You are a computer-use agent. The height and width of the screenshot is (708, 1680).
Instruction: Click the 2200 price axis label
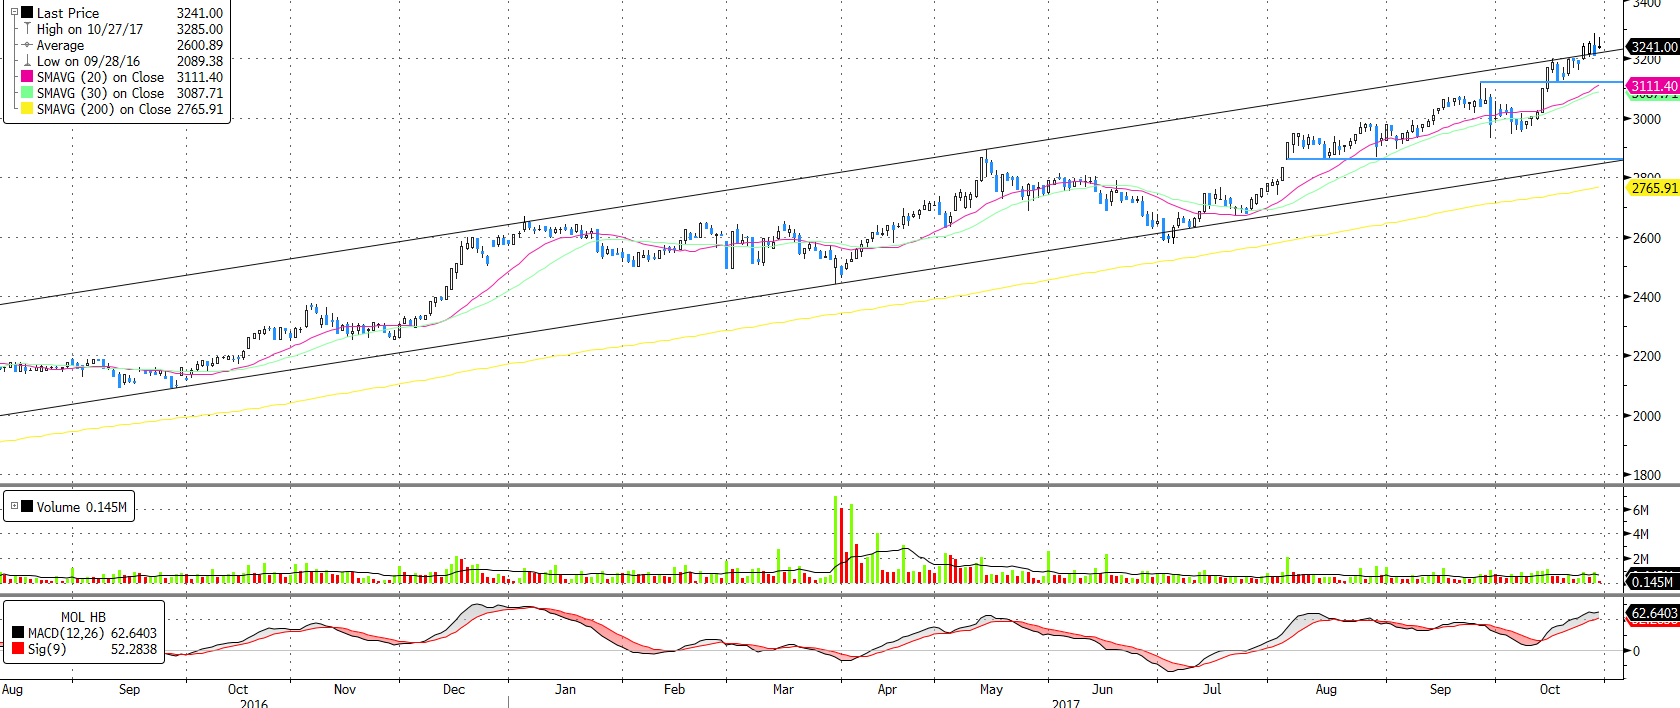pos(1647,356)
